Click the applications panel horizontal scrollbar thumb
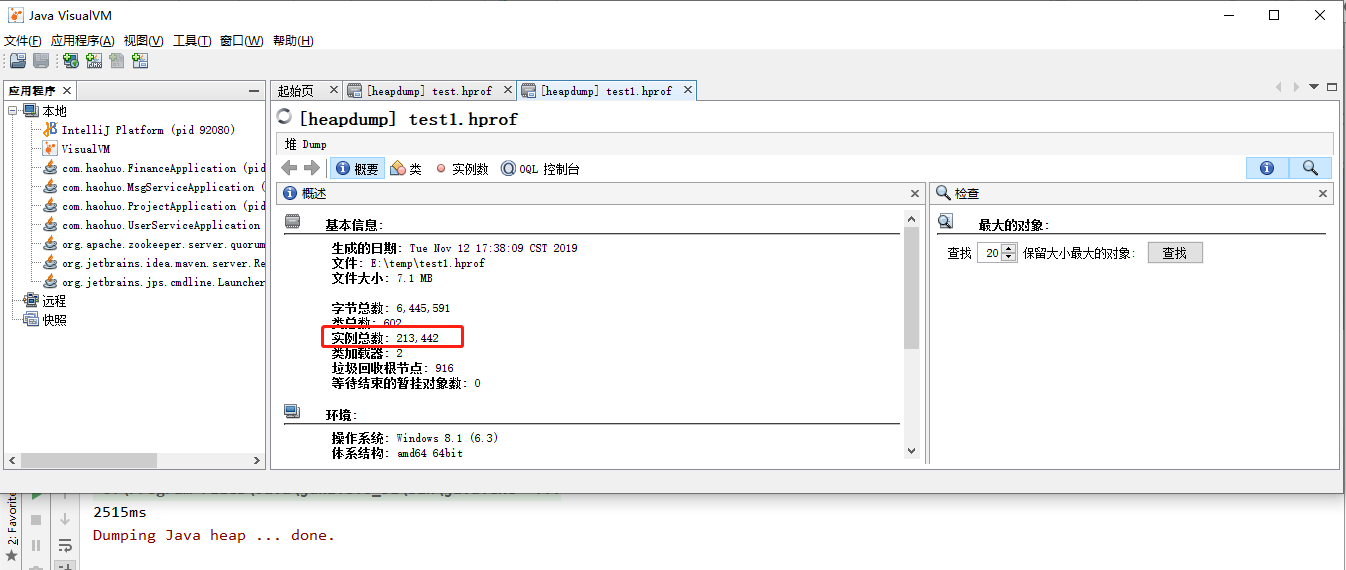The height and width of the screenshot is (570, 1346). (88, 461)
